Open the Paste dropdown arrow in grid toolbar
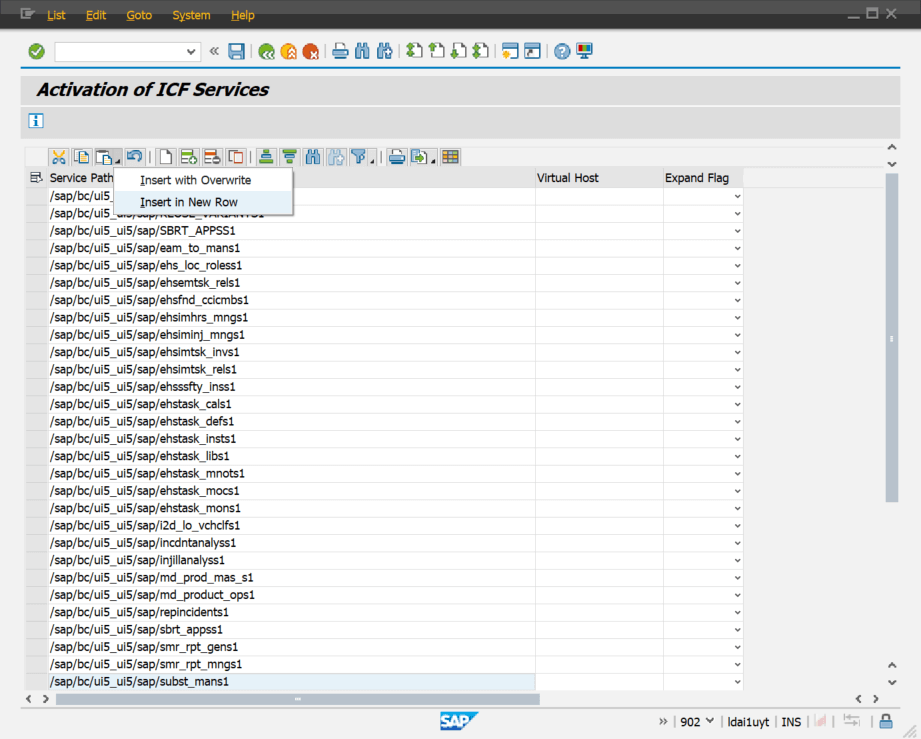 pos(118,161)
